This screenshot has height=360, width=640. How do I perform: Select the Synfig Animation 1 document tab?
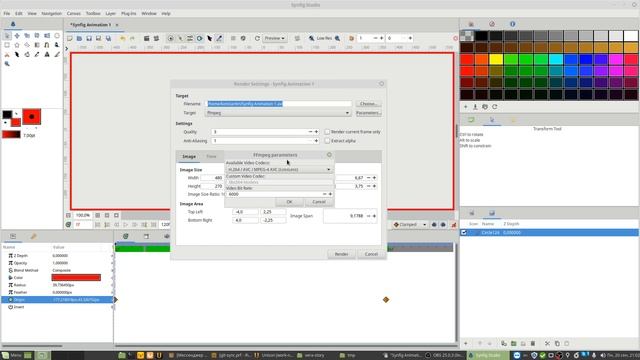(90, 25)
